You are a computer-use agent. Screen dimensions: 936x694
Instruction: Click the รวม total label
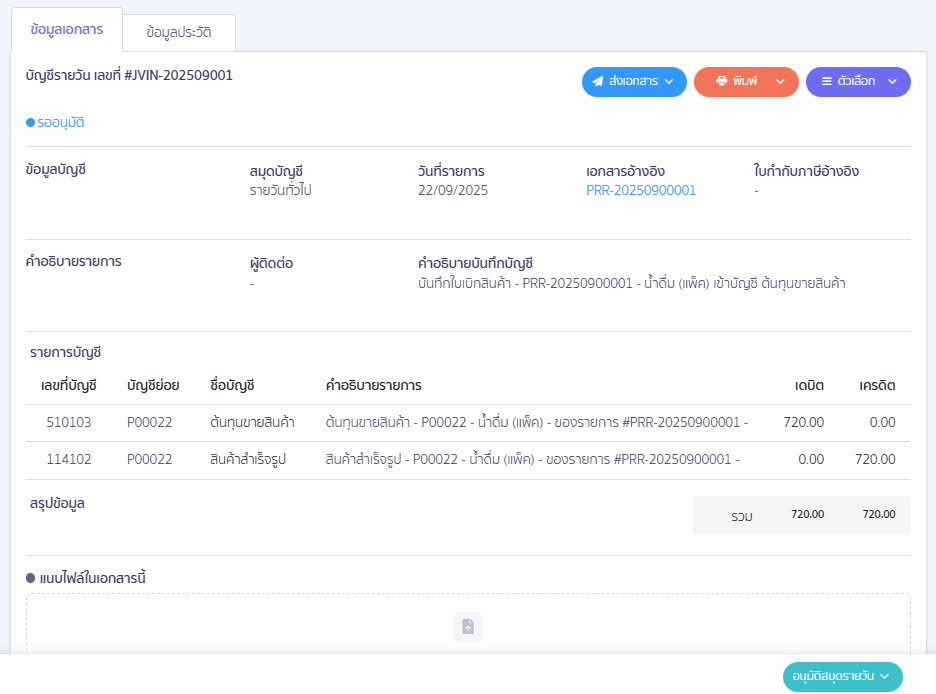741,516
